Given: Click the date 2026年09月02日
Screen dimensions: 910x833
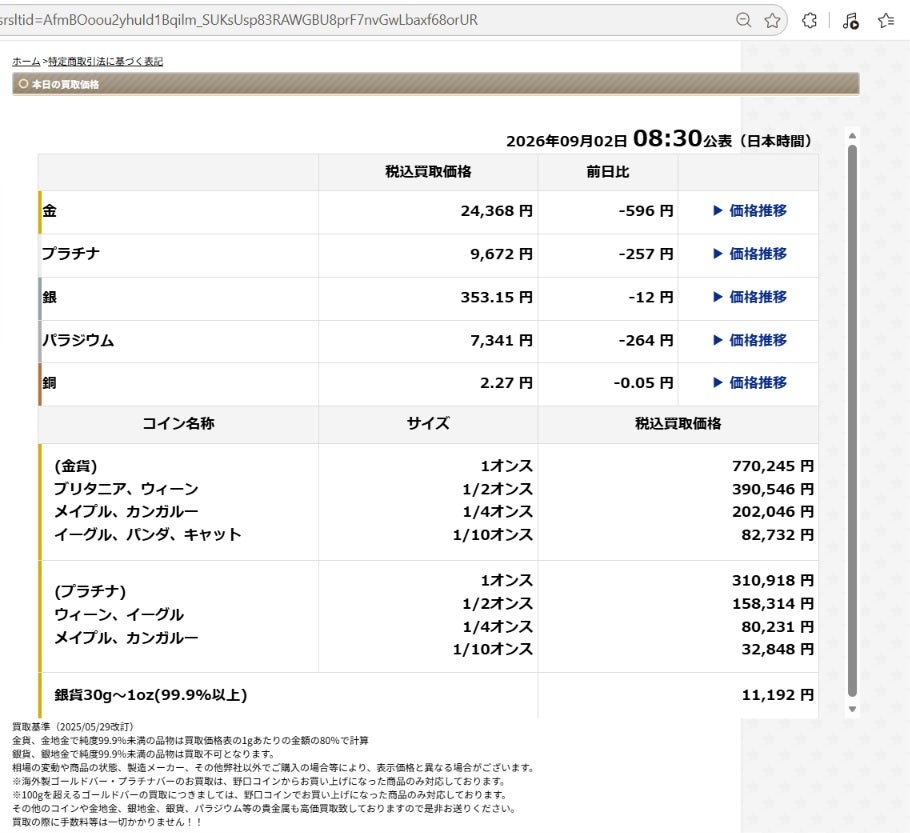Looking at the screenshot, I should click(567, 141).
